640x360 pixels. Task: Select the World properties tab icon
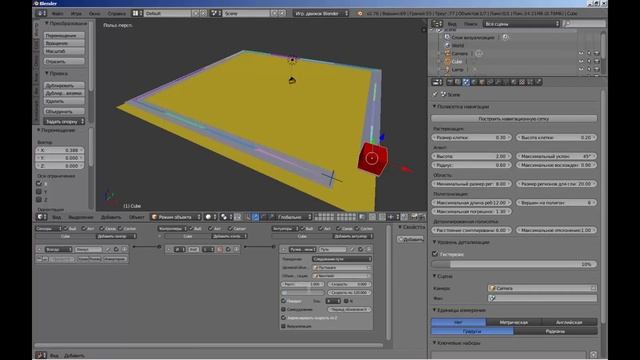(x=474, y=82)
